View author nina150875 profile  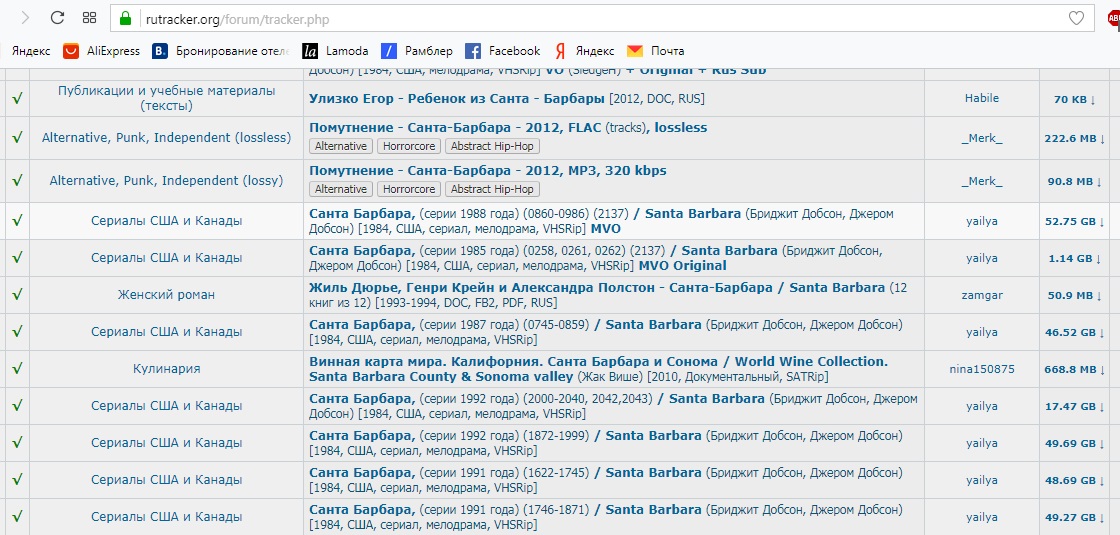(x=981, y=369)
